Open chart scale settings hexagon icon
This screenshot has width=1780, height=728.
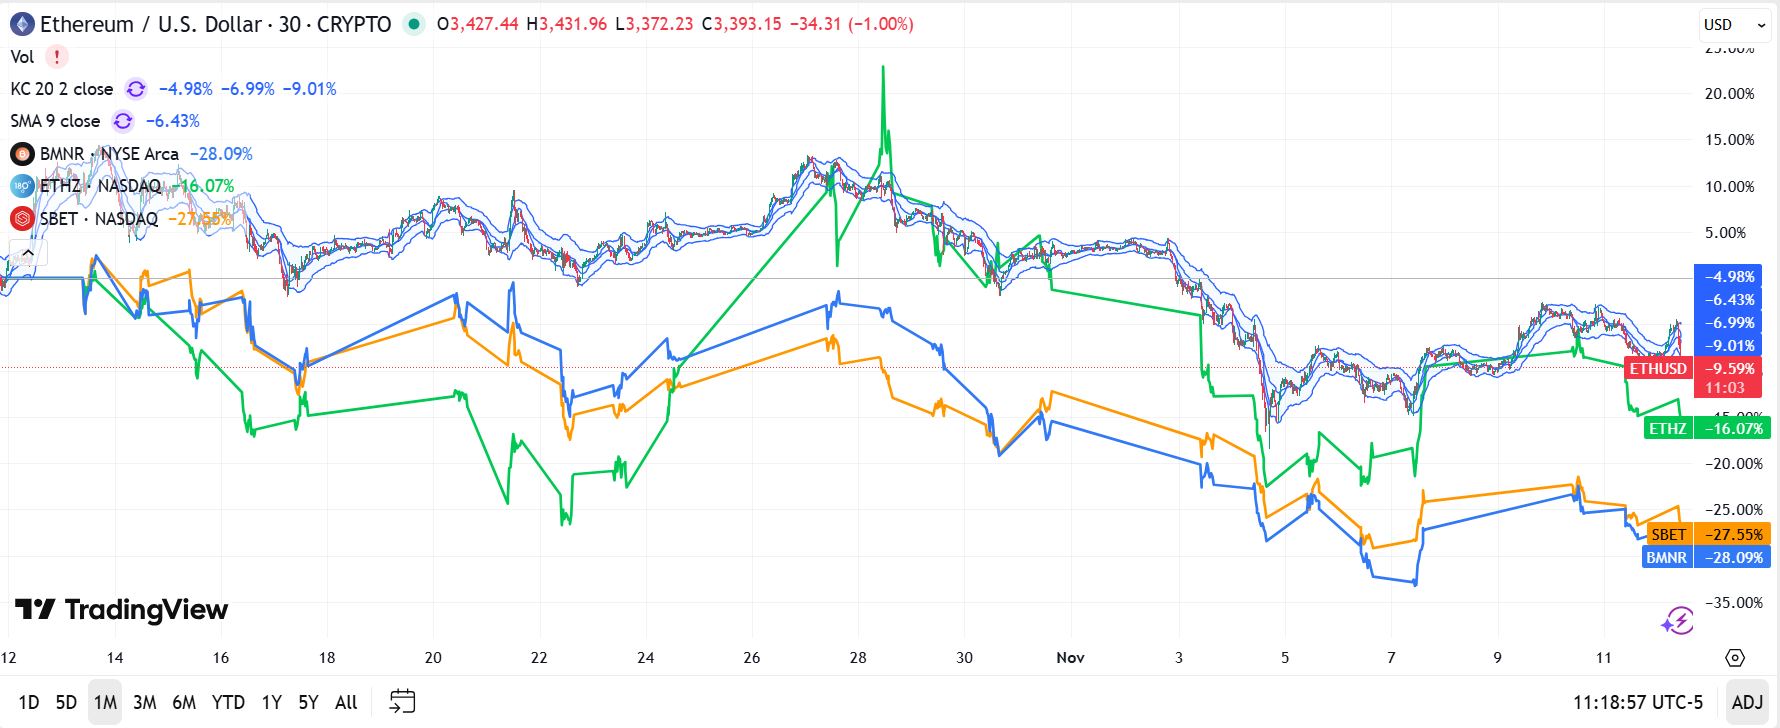(1735, 657)
